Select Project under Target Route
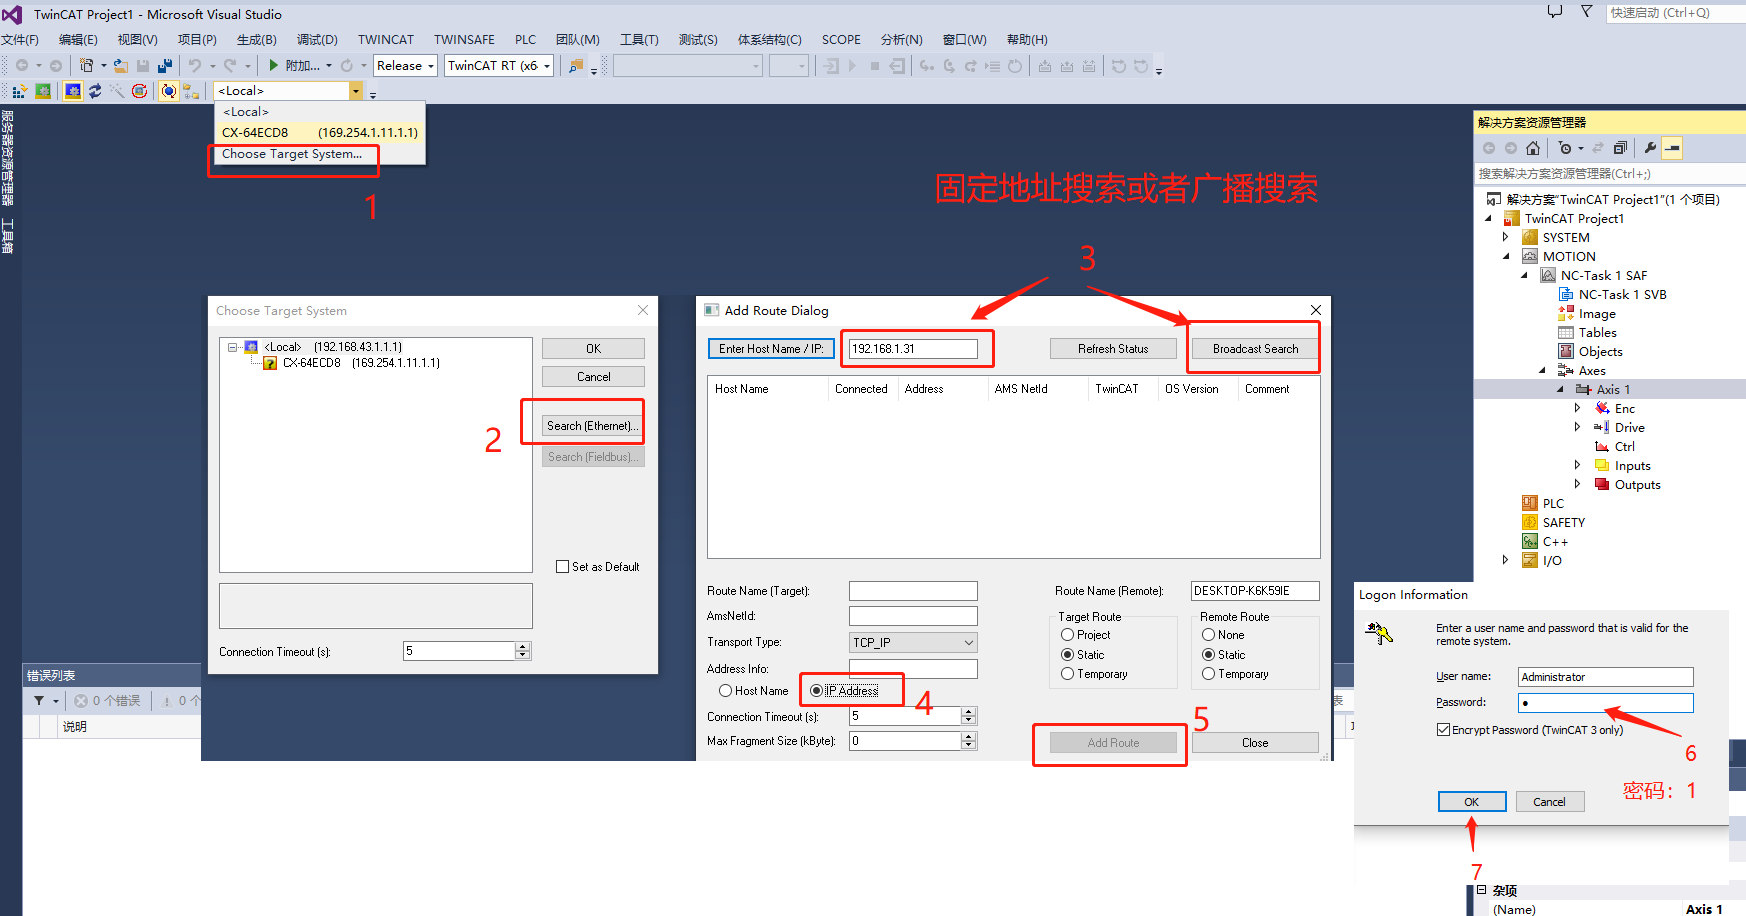 point(1067,635)
